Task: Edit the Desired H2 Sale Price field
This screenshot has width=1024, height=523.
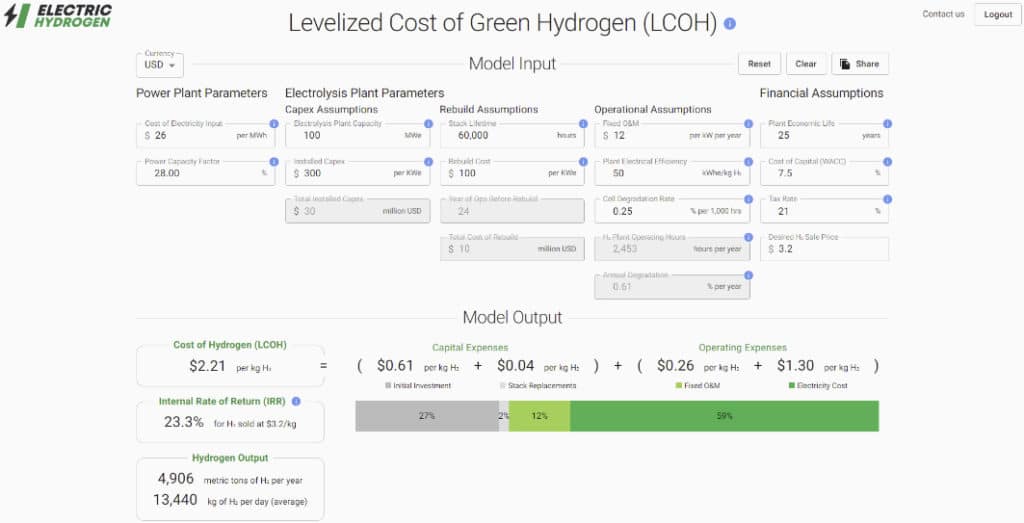Action: [x=824, y=249]
